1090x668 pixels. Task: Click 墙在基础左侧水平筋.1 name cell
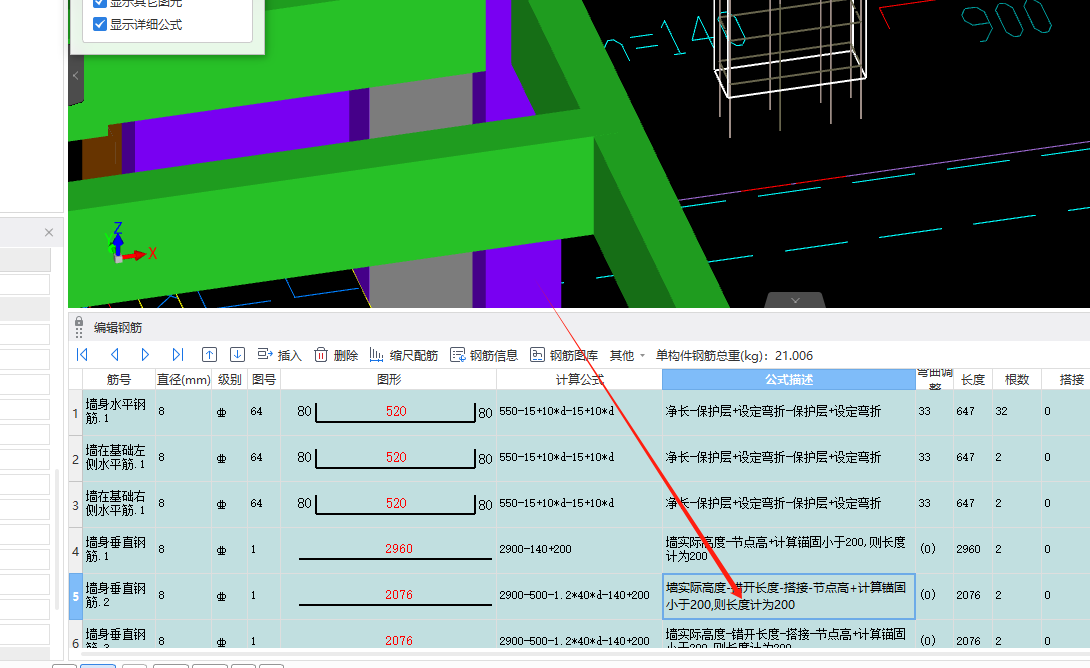coord(119,458)
